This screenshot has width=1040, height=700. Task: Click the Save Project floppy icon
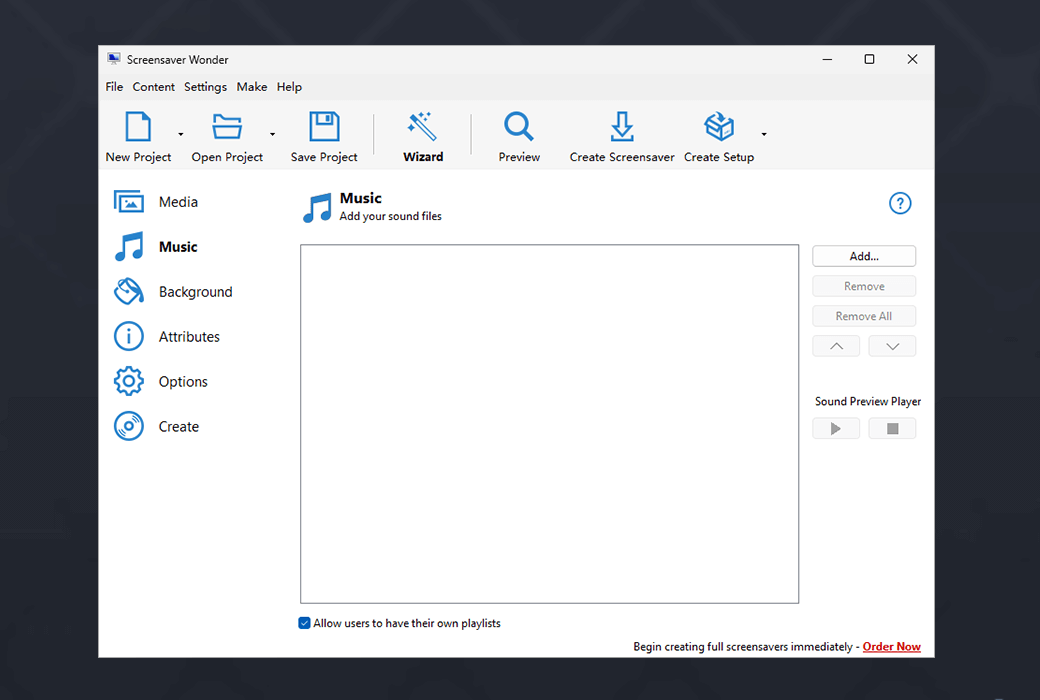[x=324, y=127]
